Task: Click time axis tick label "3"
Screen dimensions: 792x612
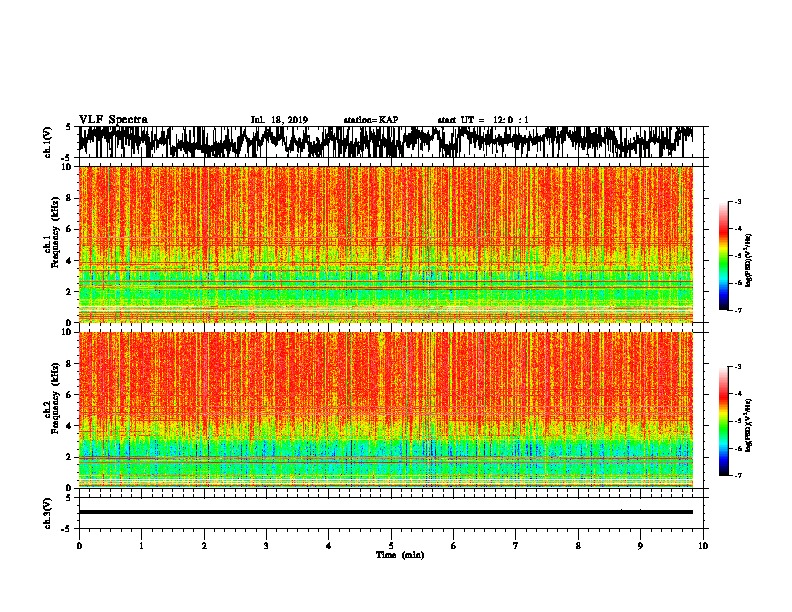Action: coord(266,546)
